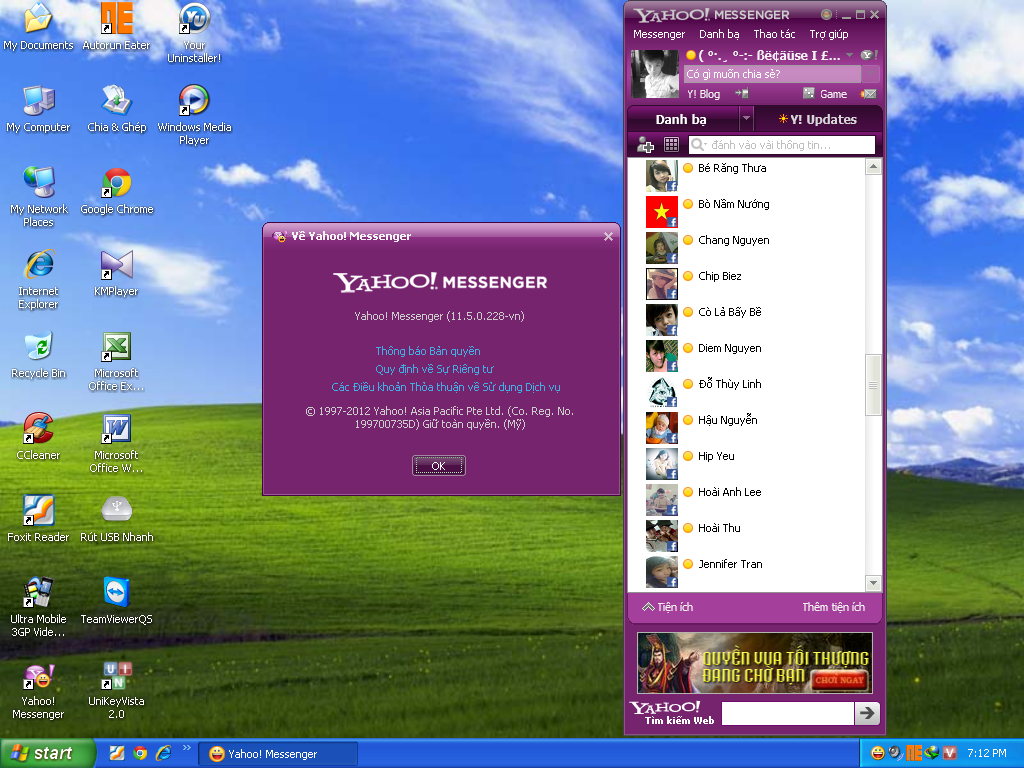
Task: Open the Thông báo Bản quyền link
Action: coord(428,351)
